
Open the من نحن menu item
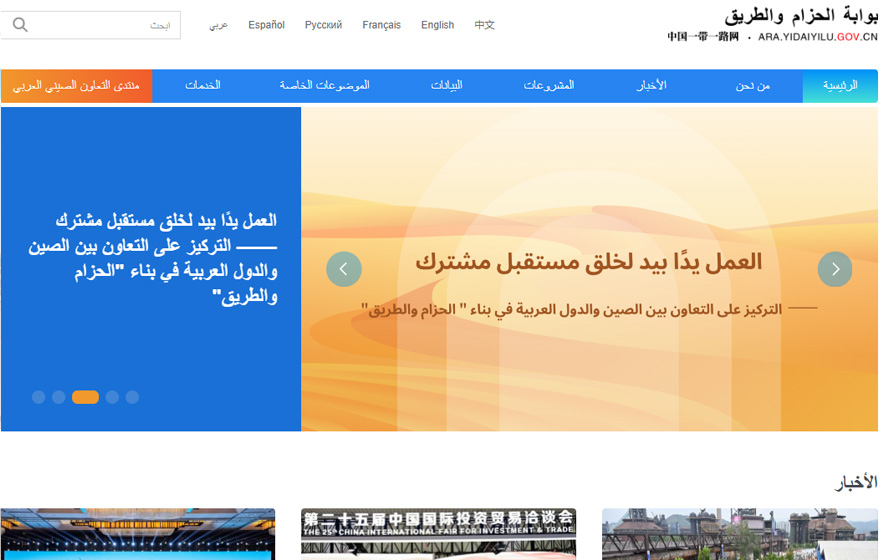(x=753, y=86)
